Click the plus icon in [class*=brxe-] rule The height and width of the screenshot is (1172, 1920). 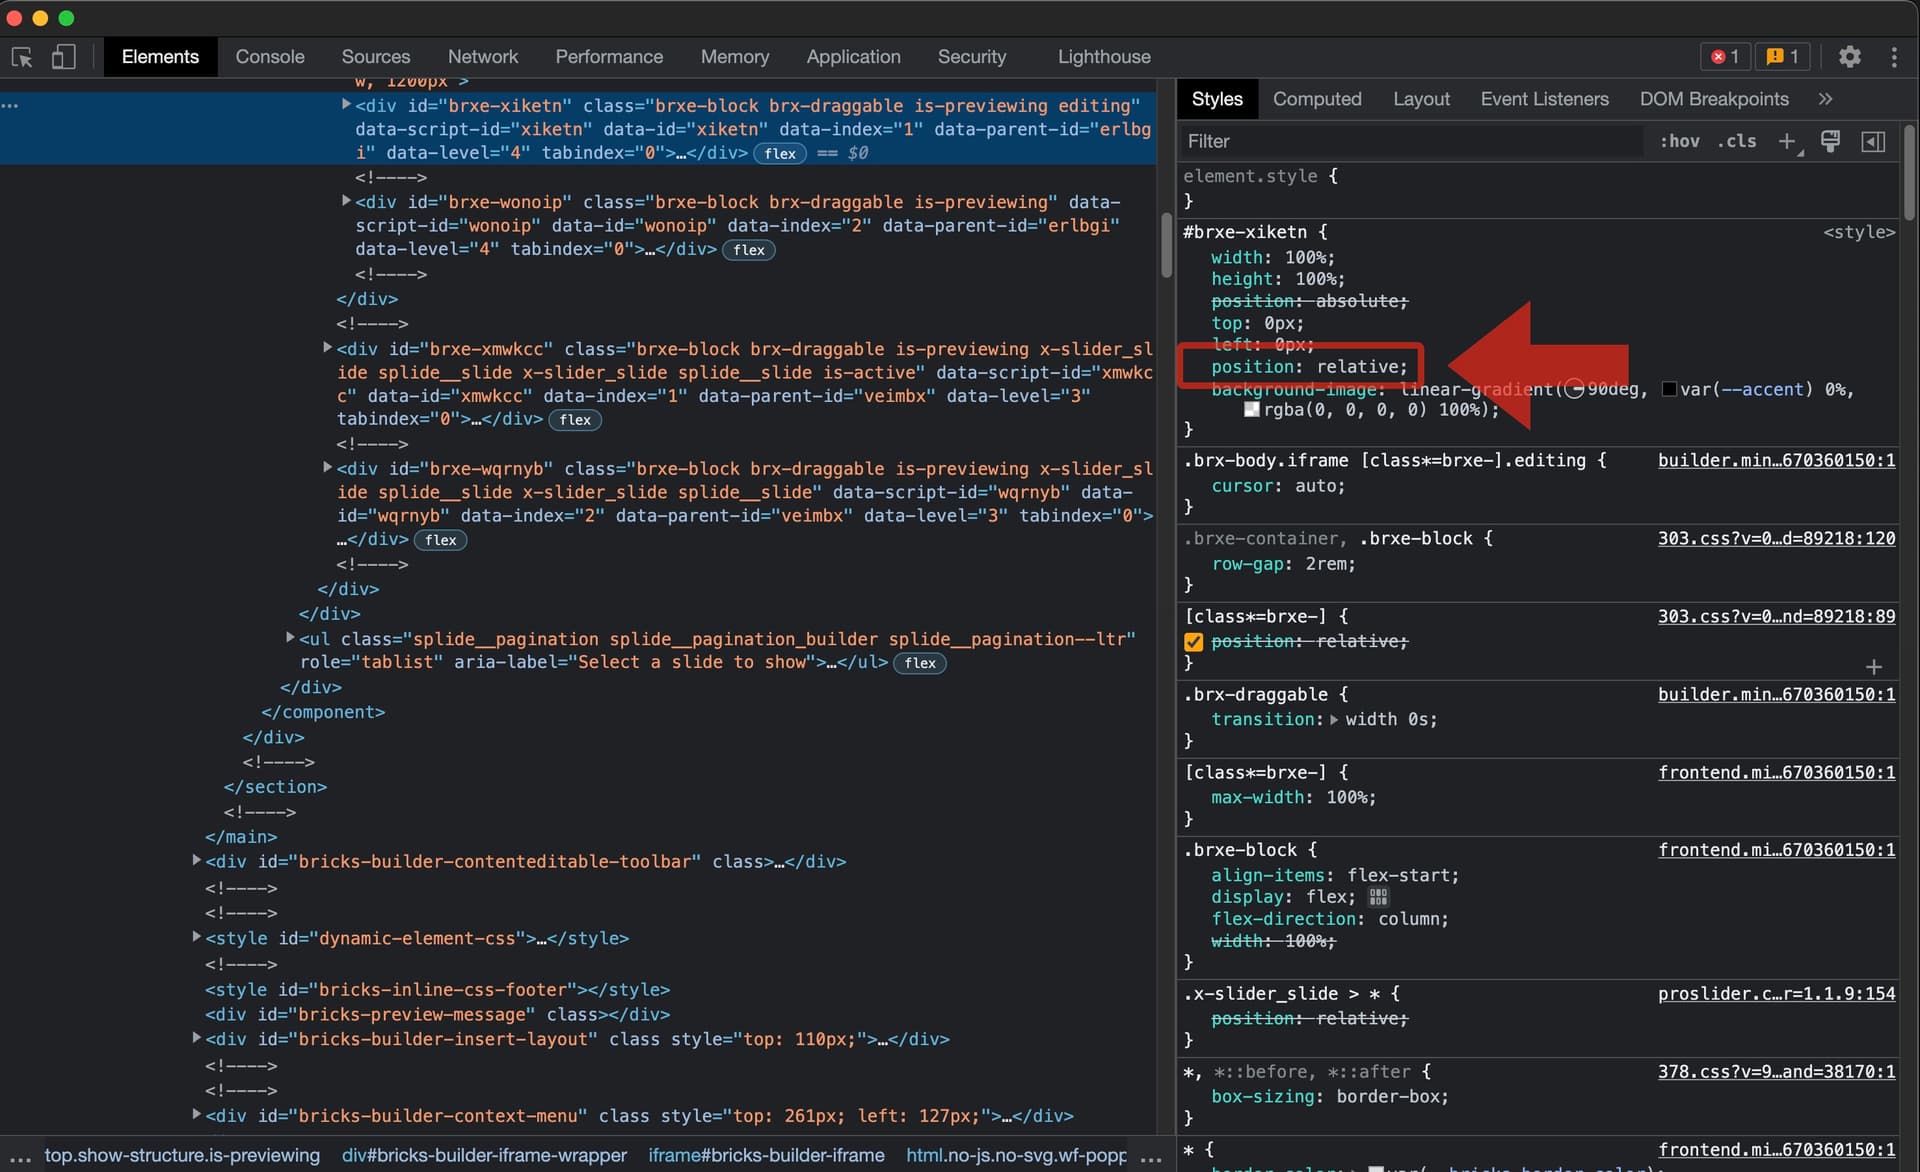tap(1874, 667)
